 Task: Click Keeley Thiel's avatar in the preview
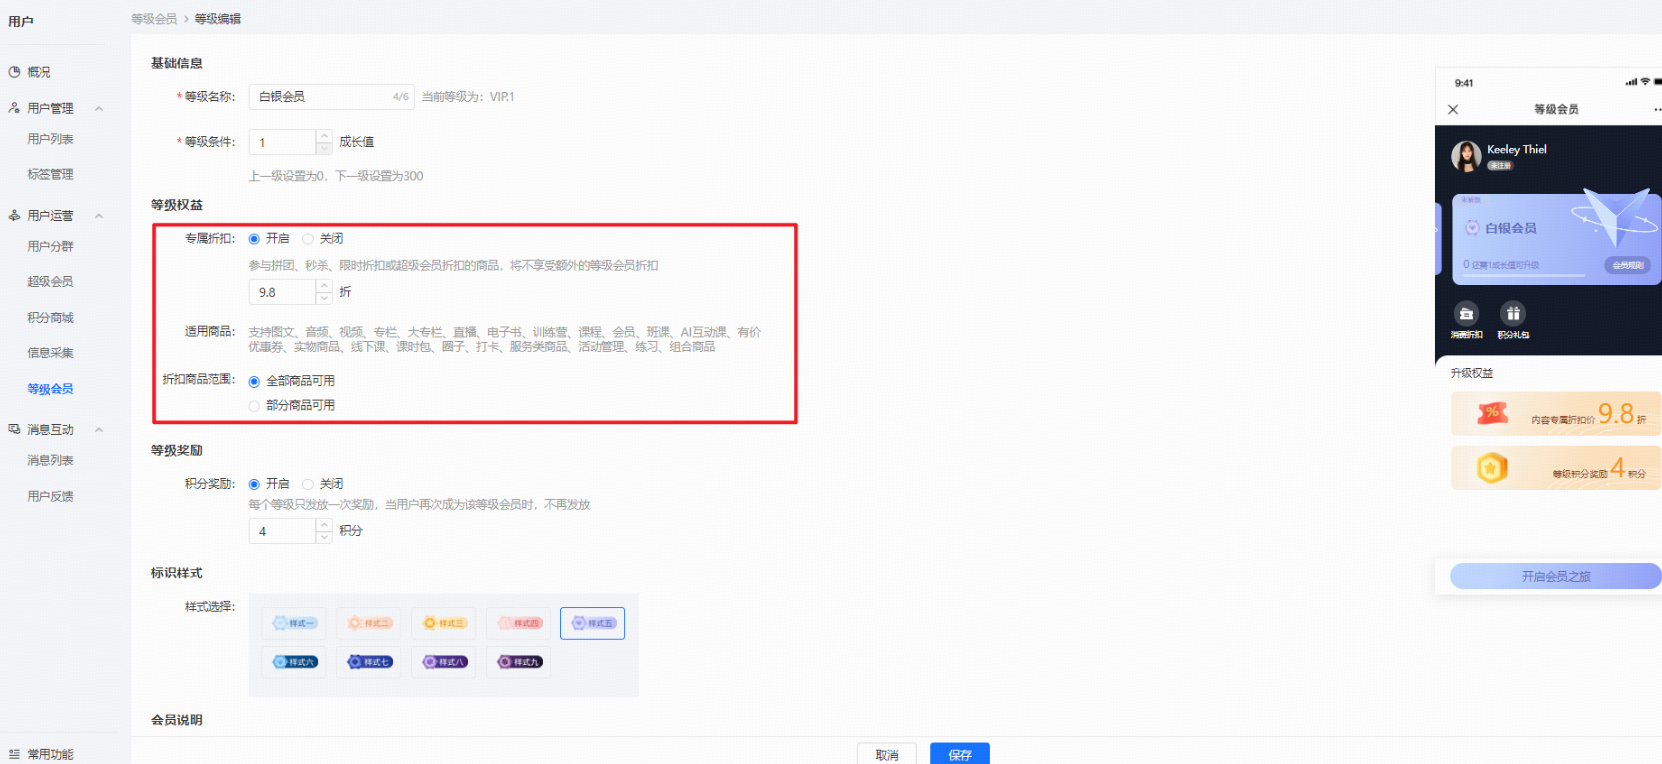[x=1466, y=156]
